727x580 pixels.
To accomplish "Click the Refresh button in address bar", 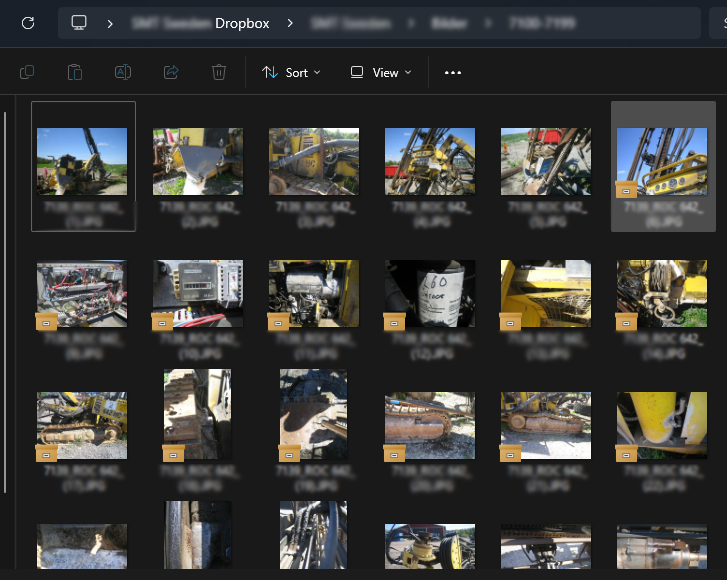I will pyautogui.click(x=28, y=23).
